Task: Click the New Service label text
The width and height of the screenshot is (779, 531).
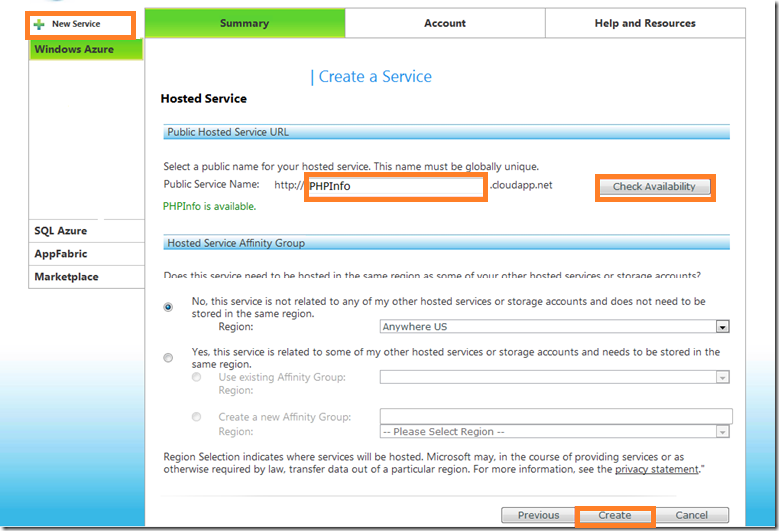Action: pos(76,24)
